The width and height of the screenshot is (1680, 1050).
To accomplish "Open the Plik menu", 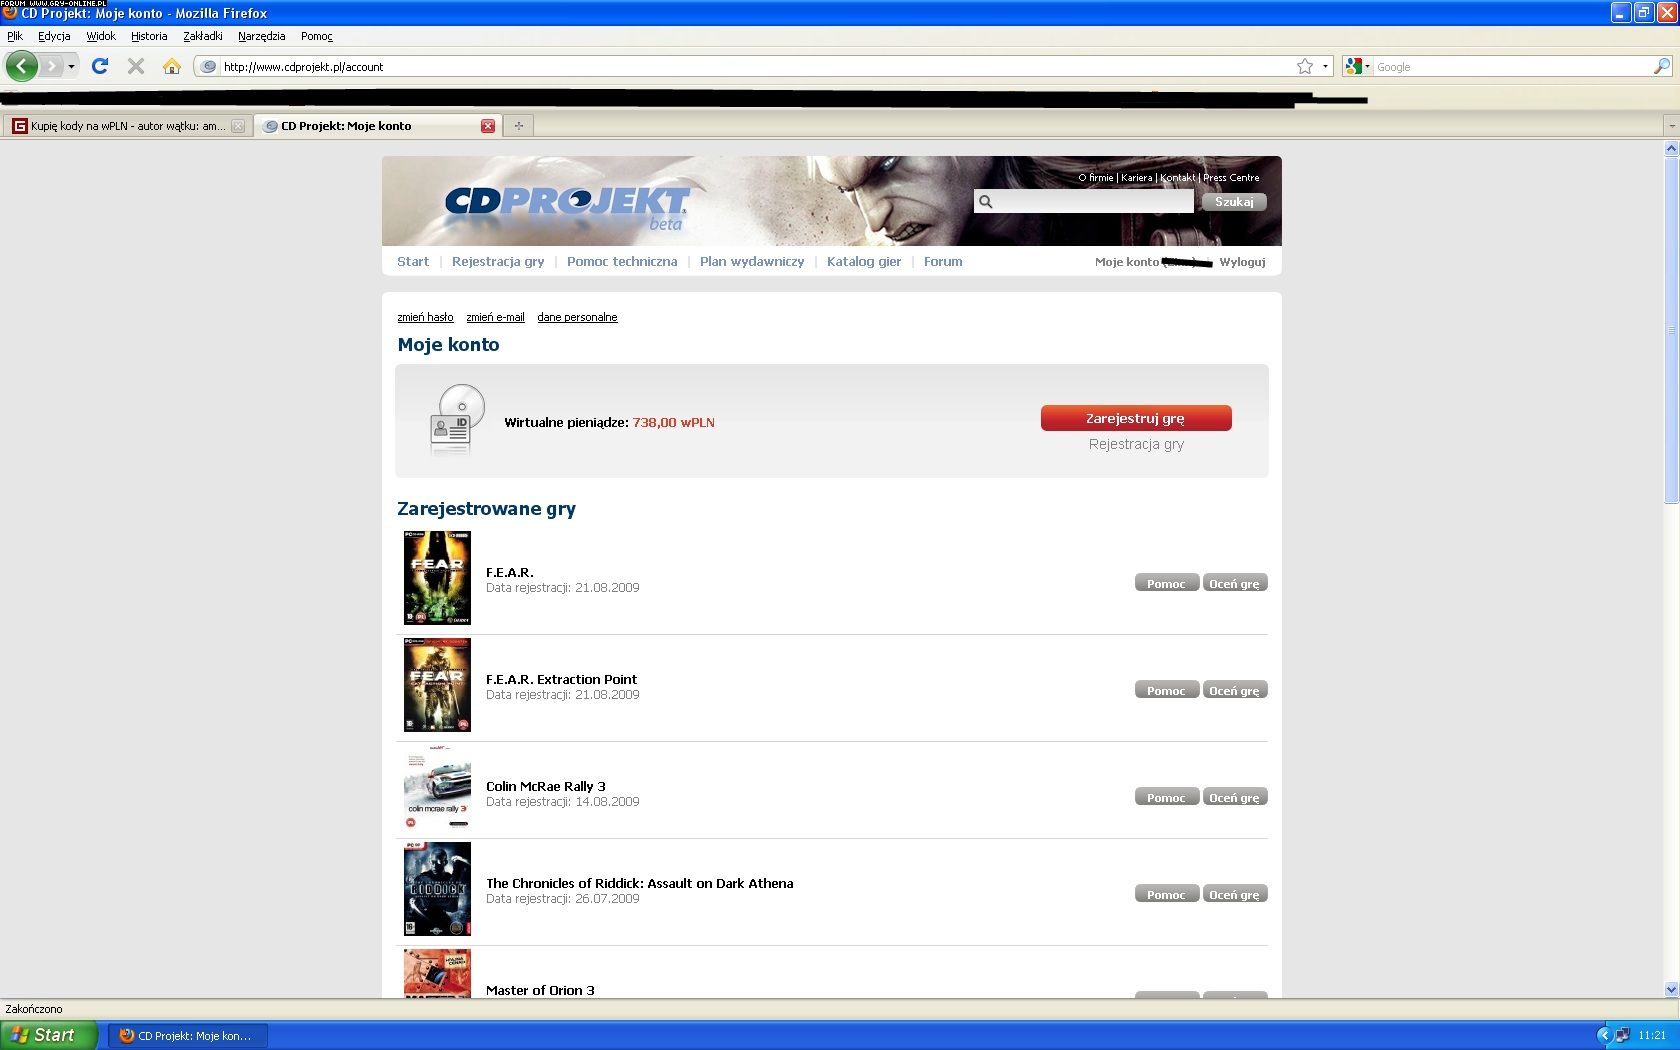I will point(15,36).
